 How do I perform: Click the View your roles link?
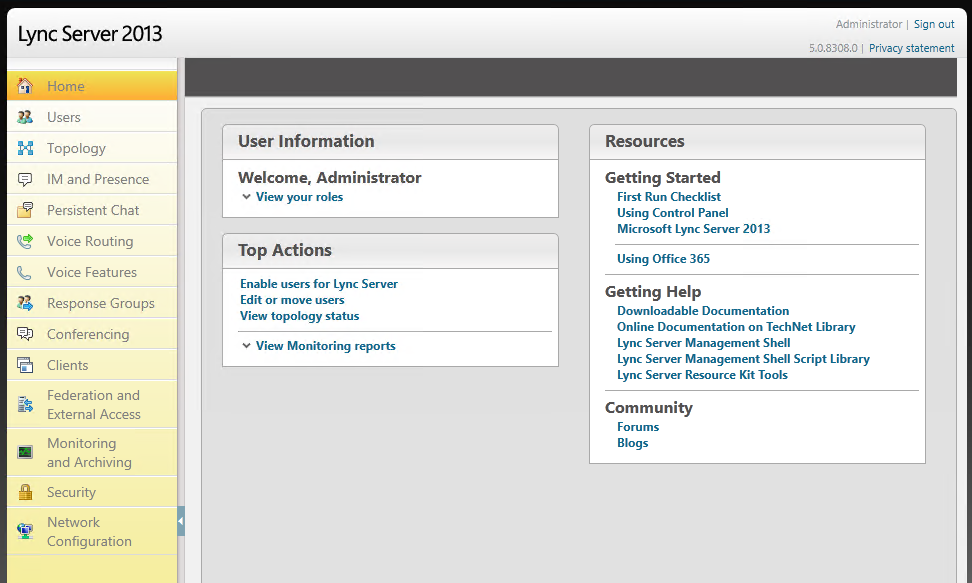(299, 197)
